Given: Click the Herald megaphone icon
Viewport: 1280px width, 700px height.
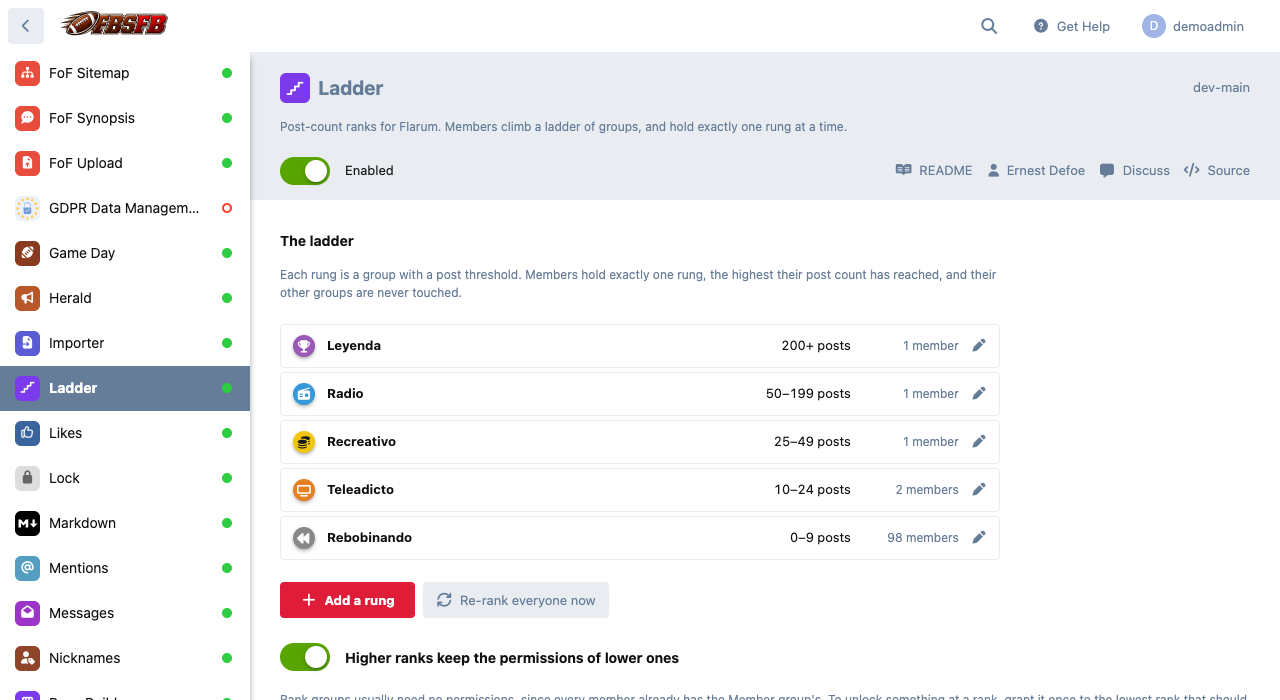Looking at the screenshot, I should (27, 298).
